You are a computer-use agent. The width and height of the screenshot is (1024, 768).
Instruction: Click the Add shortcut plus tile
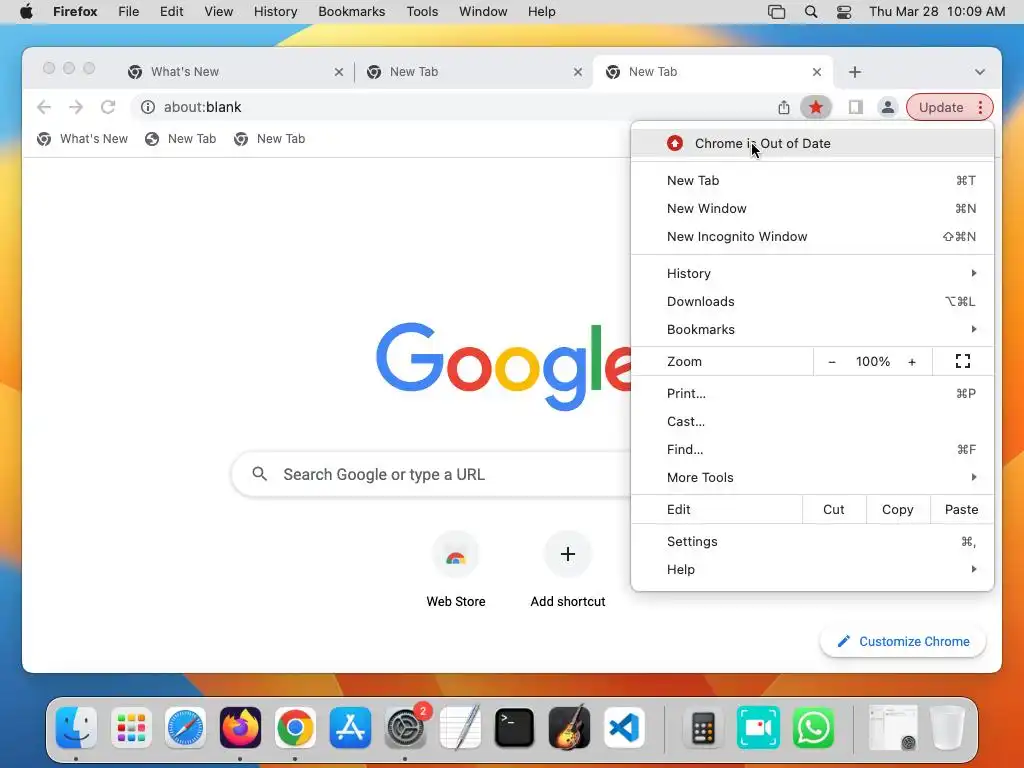point(568,569)
